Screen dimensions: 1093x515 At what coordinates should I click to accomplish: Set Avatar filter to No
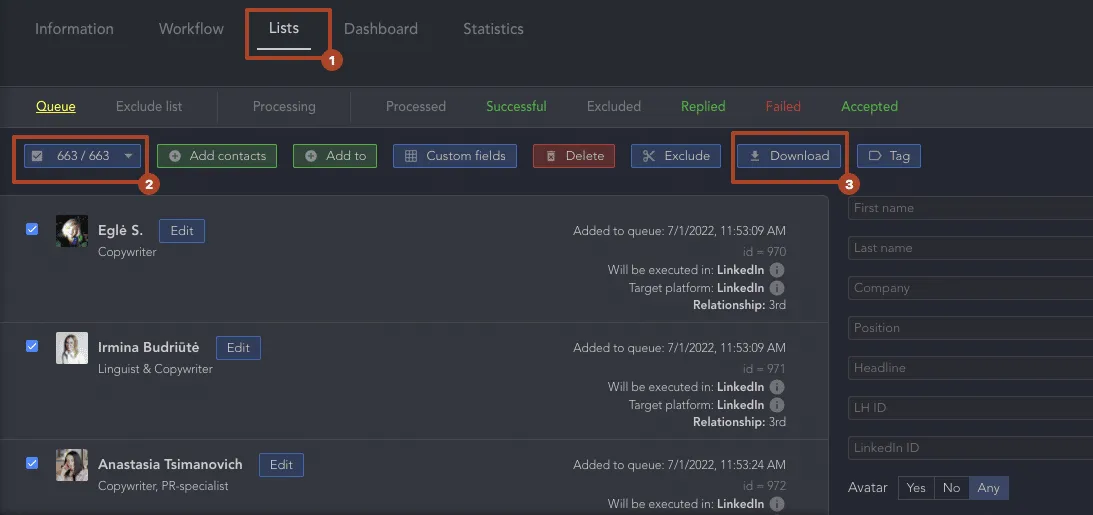(x=951, y=488)
